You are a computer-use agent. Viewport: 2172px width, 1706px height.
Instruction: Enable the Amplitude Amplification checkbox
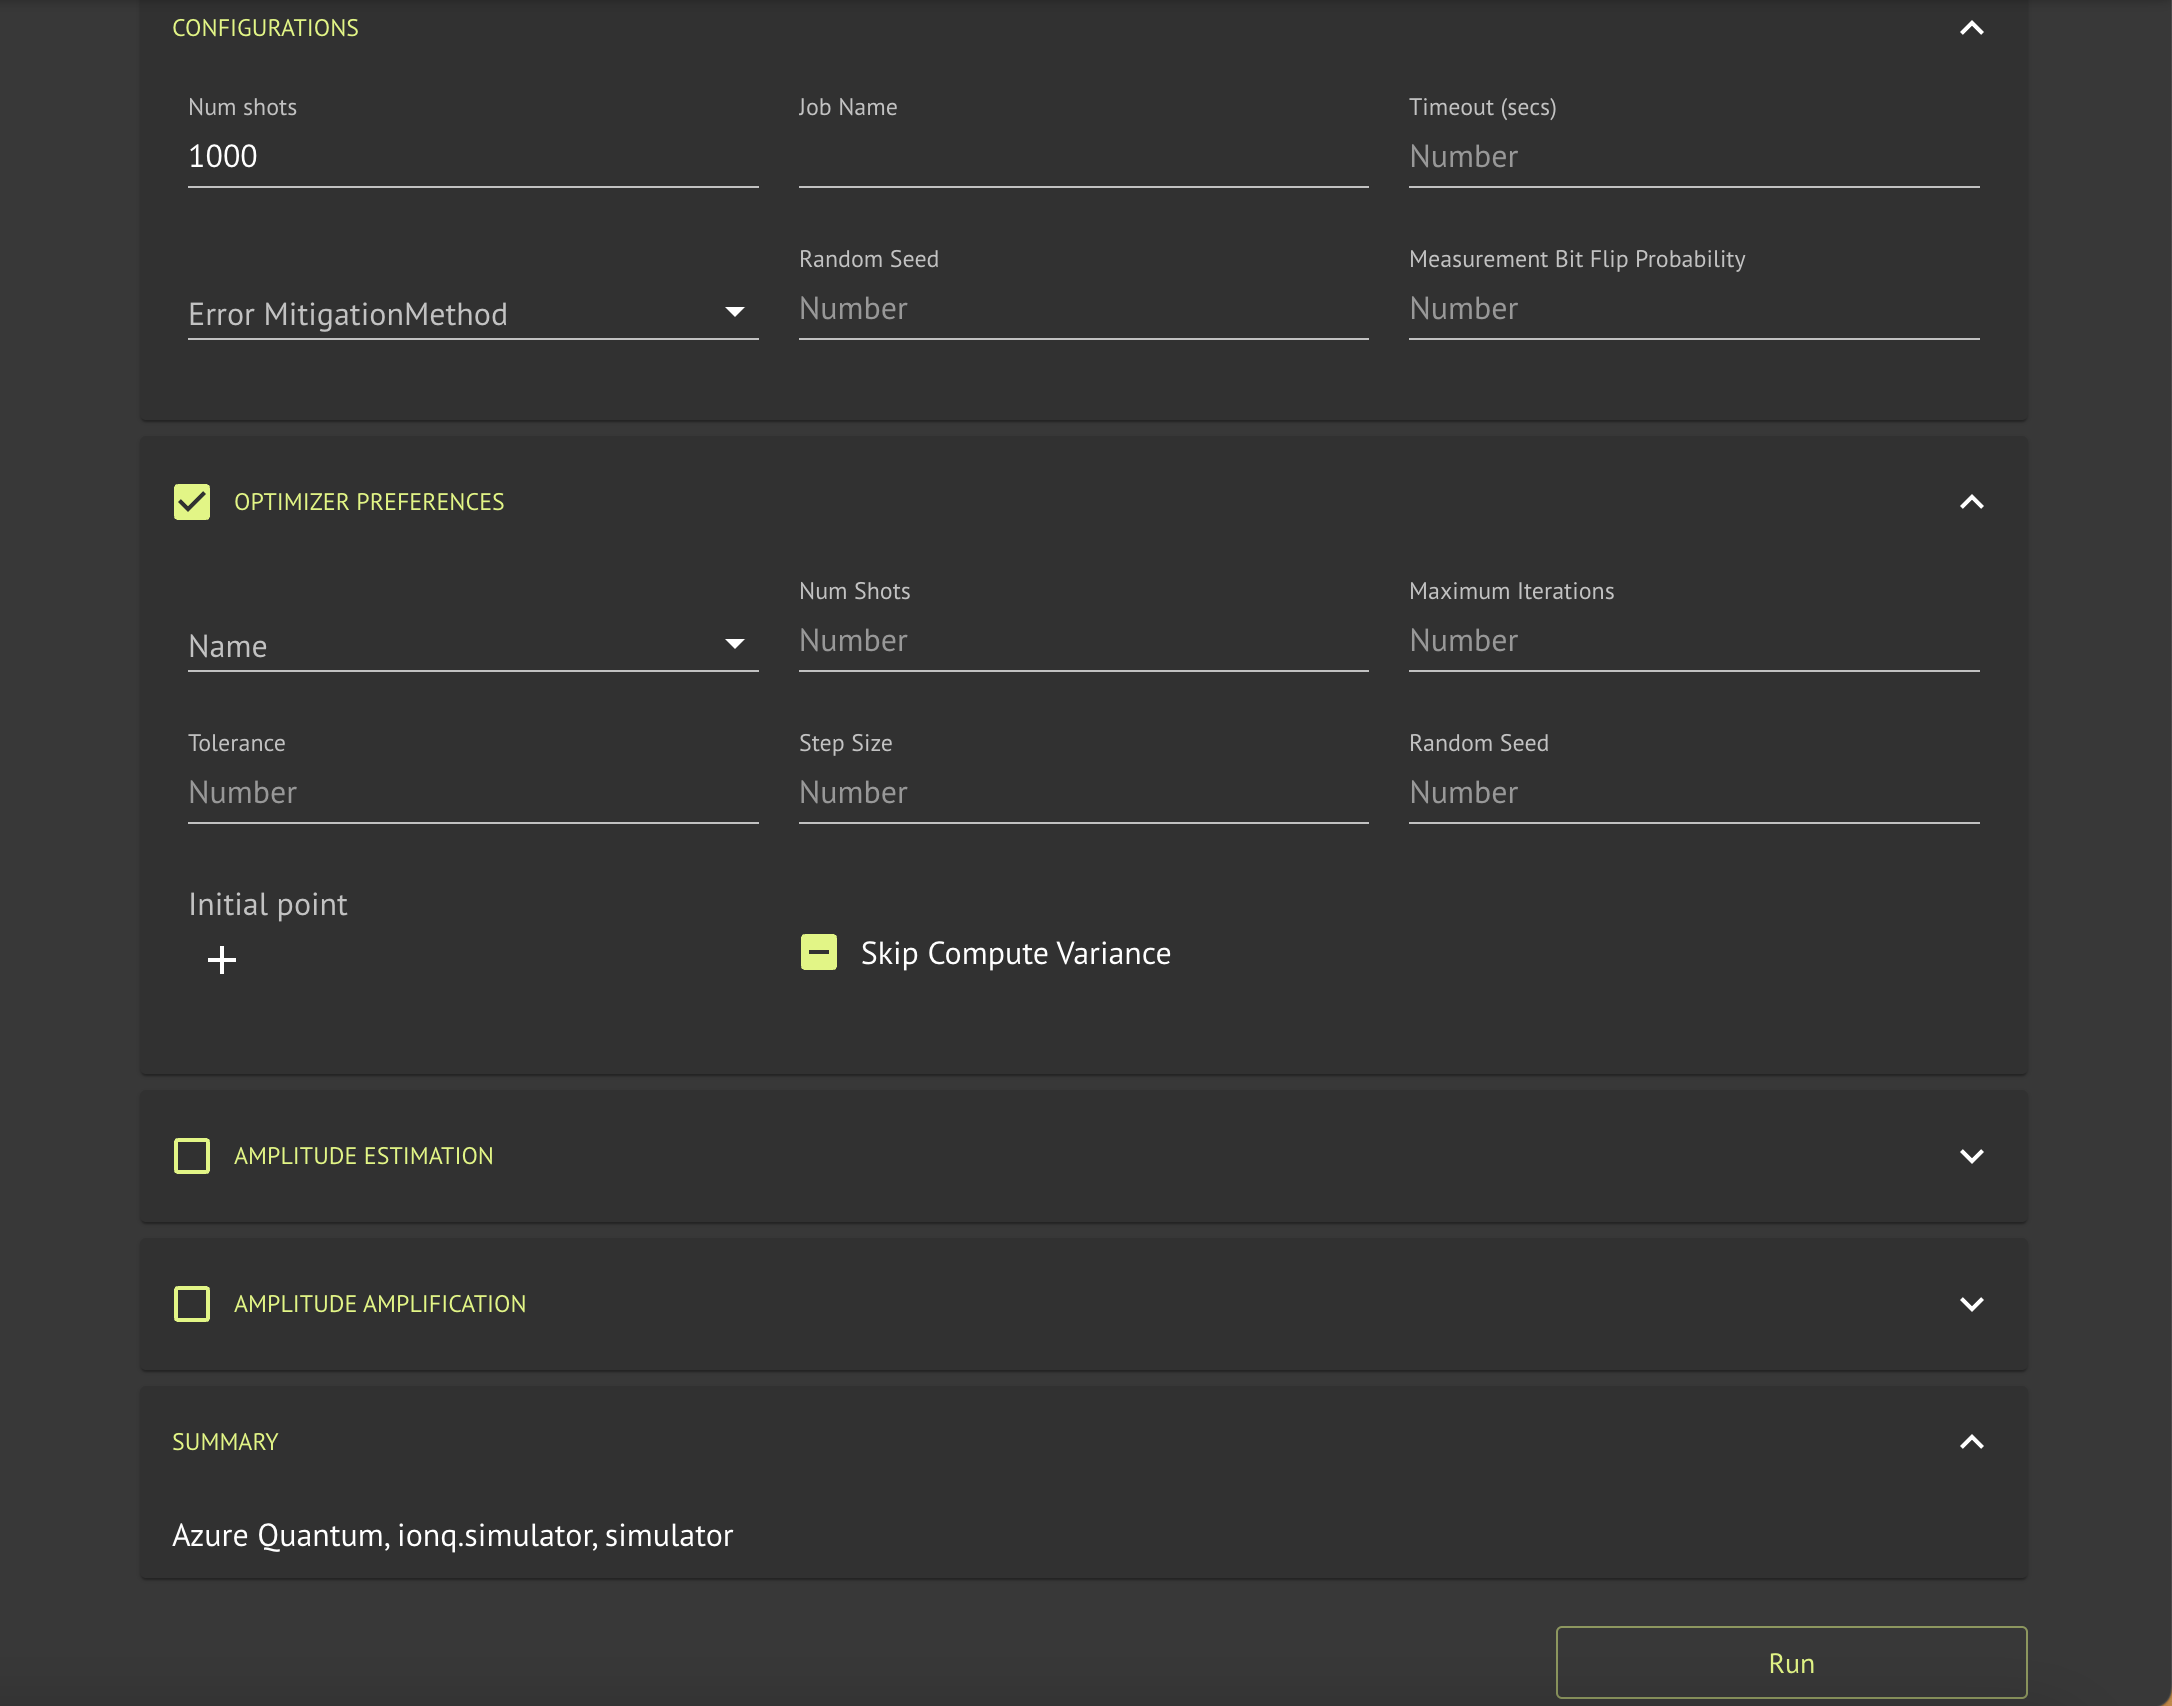(192, 1304)
